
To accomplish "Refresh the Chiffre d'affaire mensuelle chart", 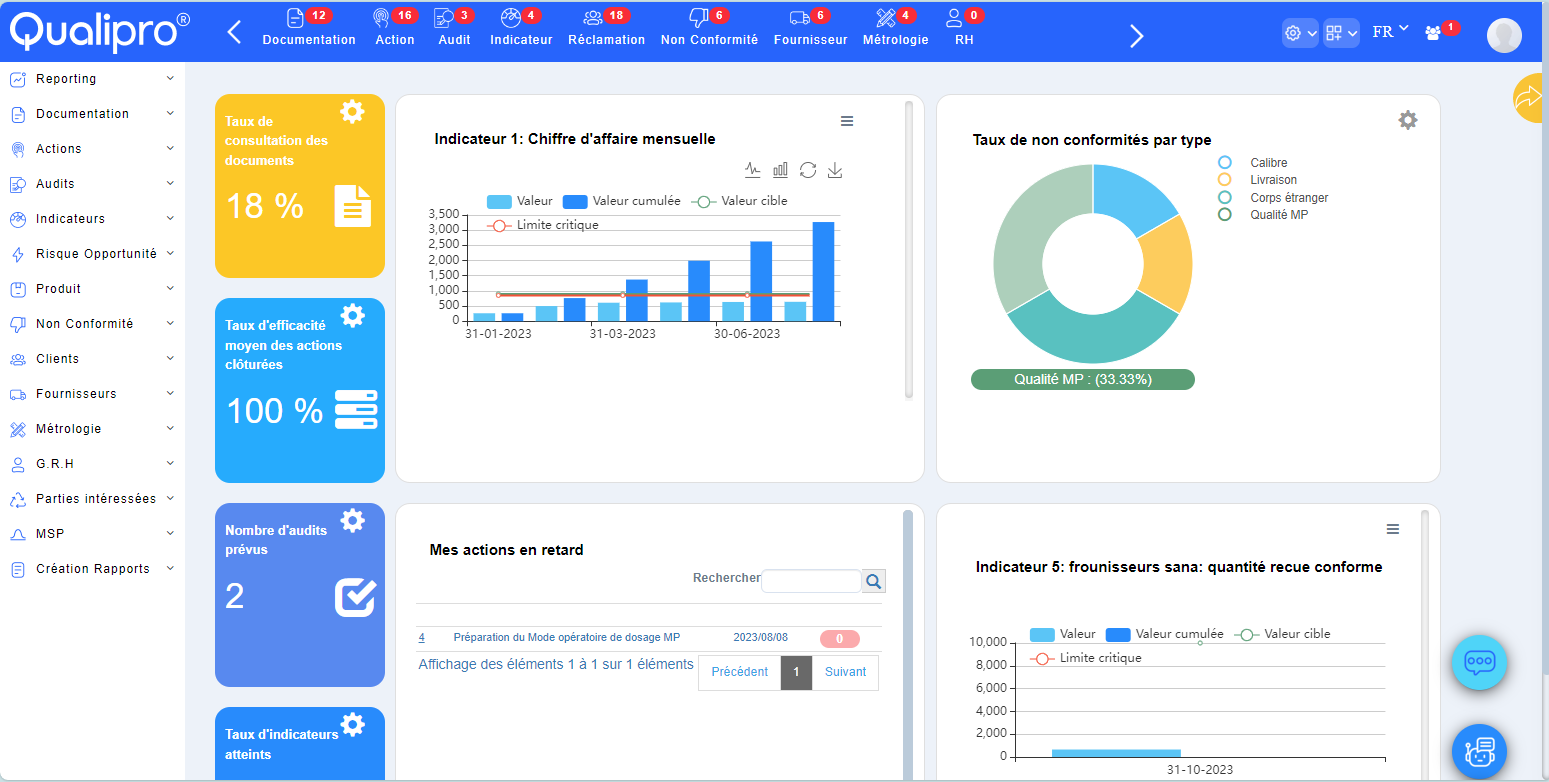I will pos(808,169).
